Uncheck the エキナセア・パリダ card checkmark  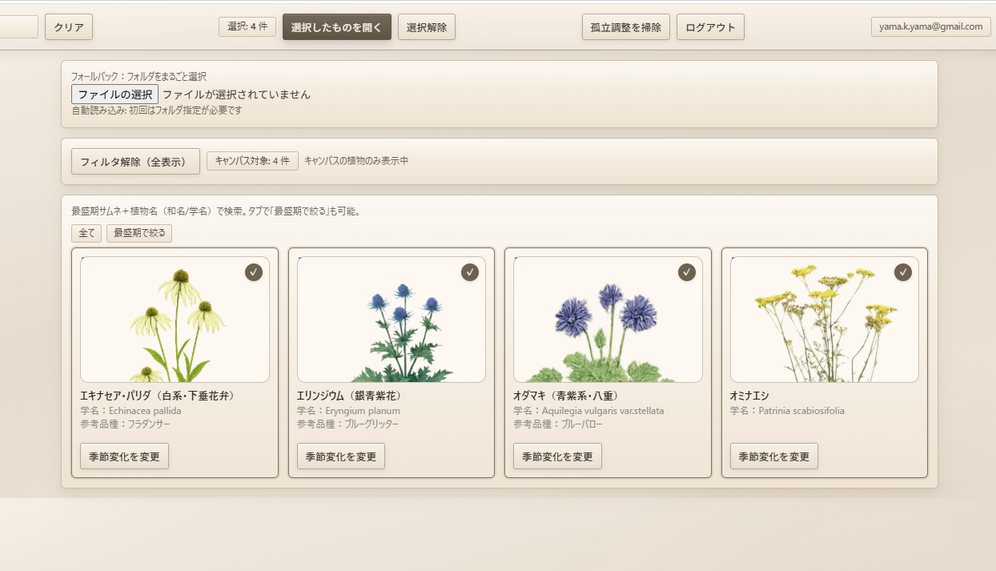click(253, 272)
